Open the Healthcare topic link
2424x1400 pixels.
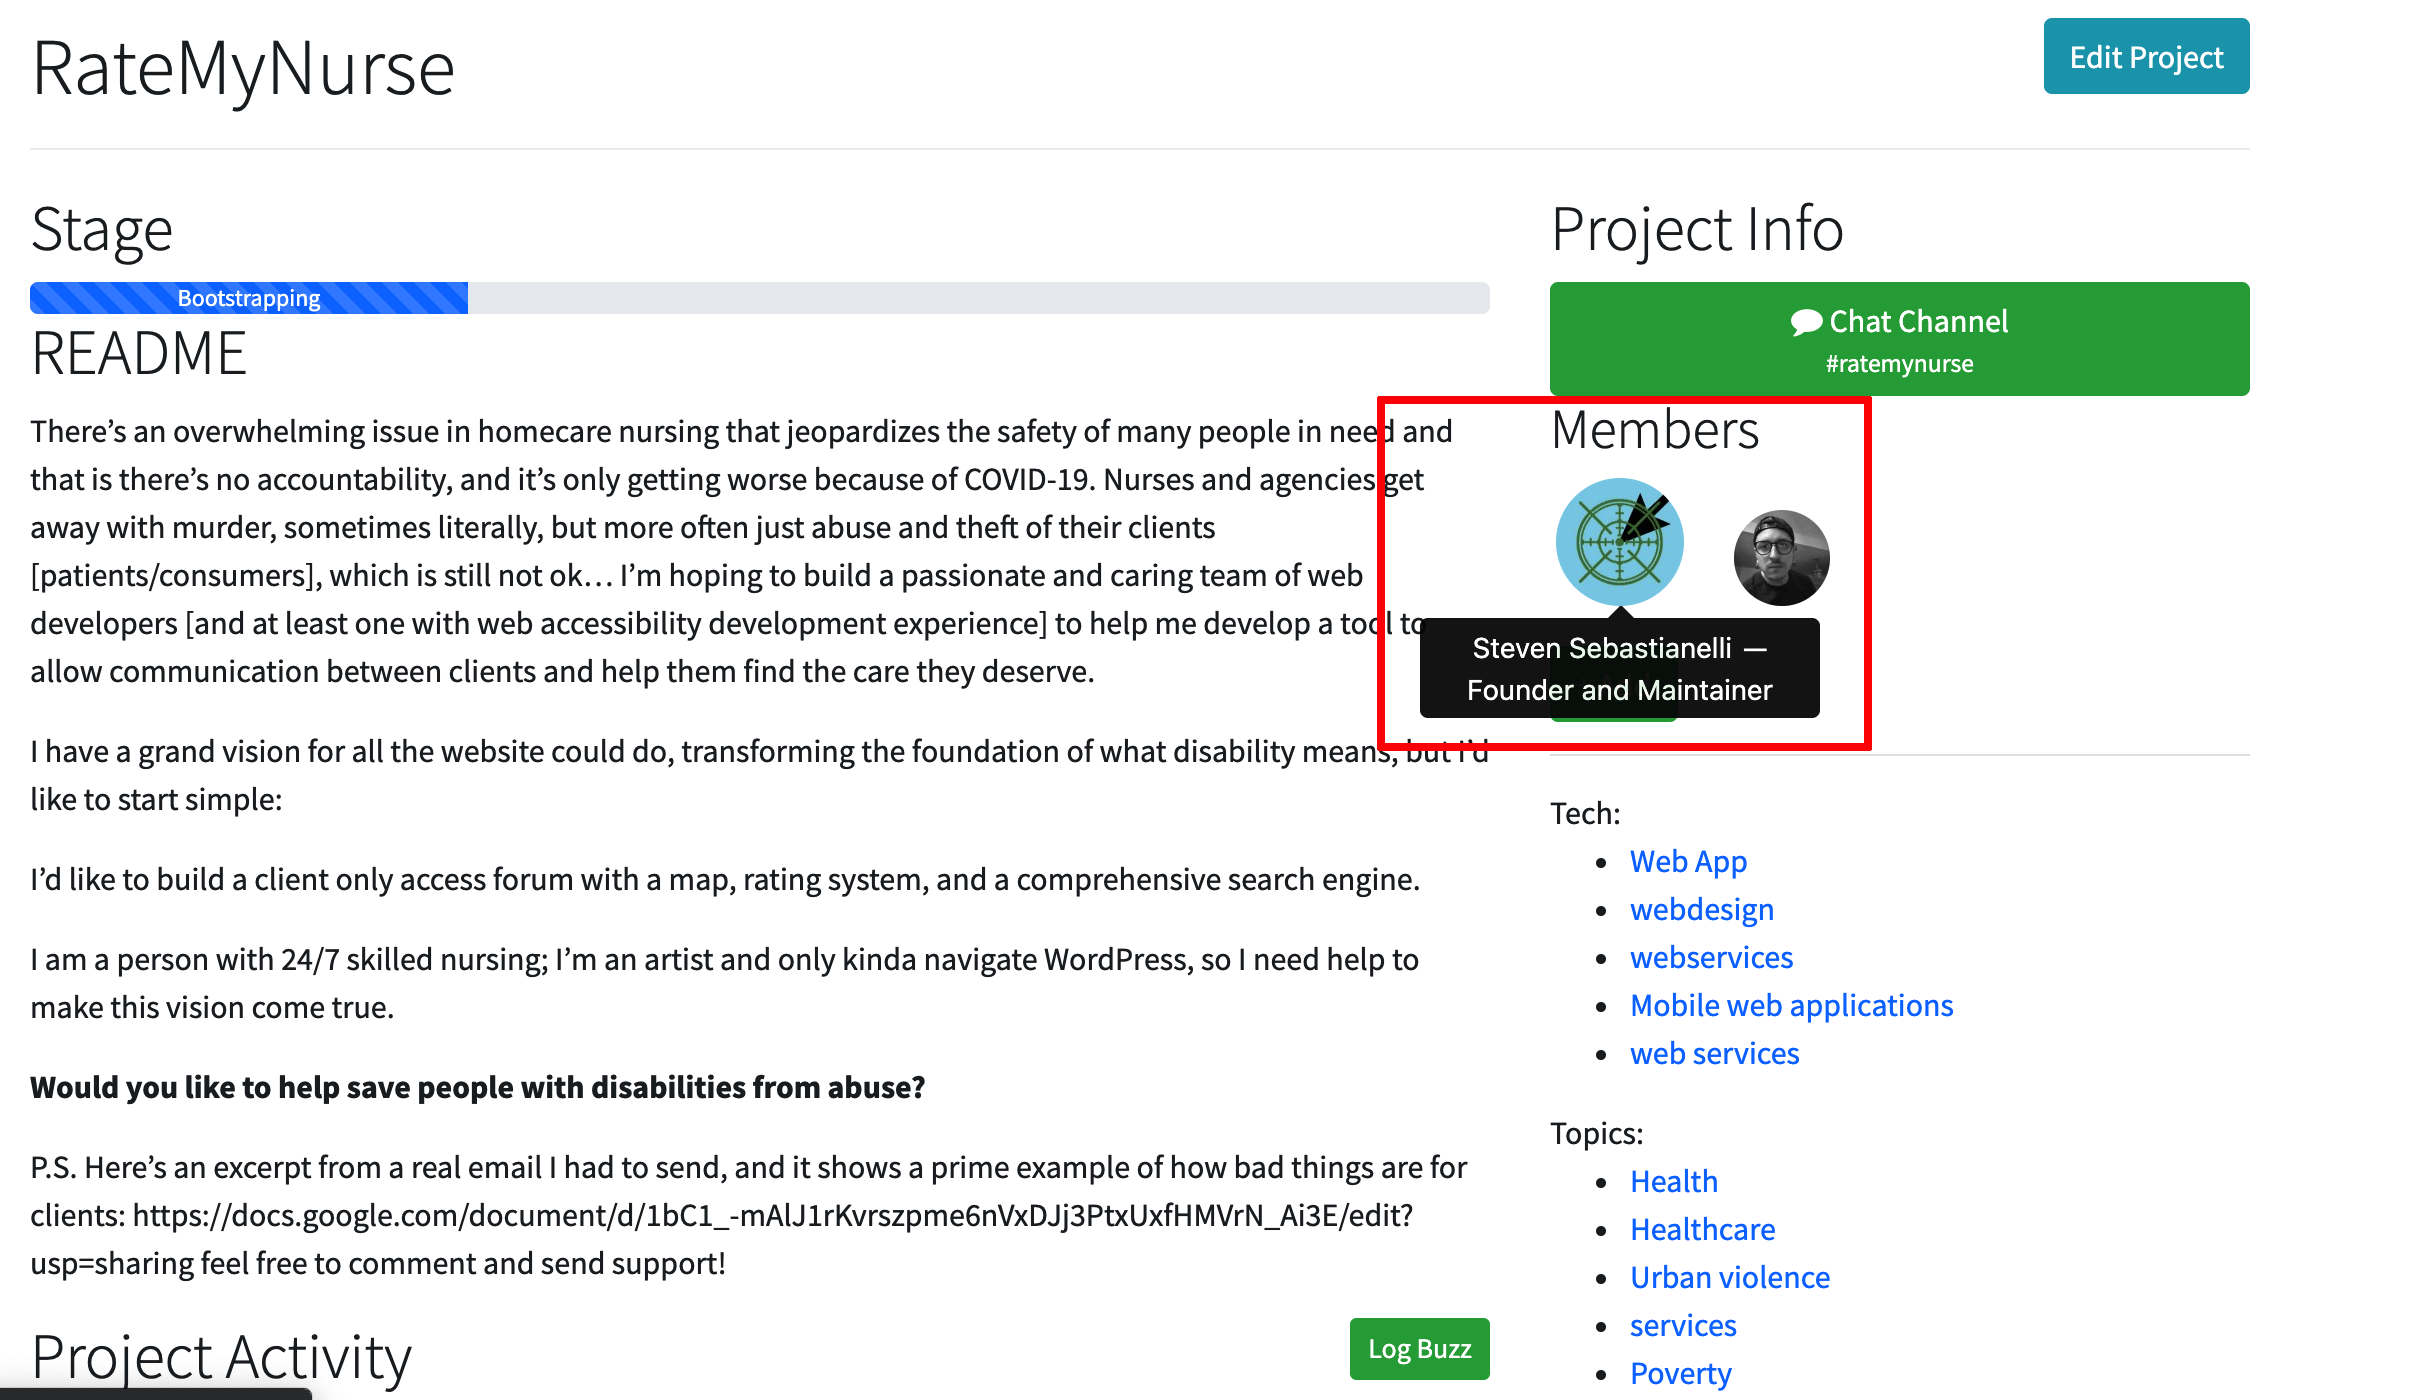point(1702,1229)
